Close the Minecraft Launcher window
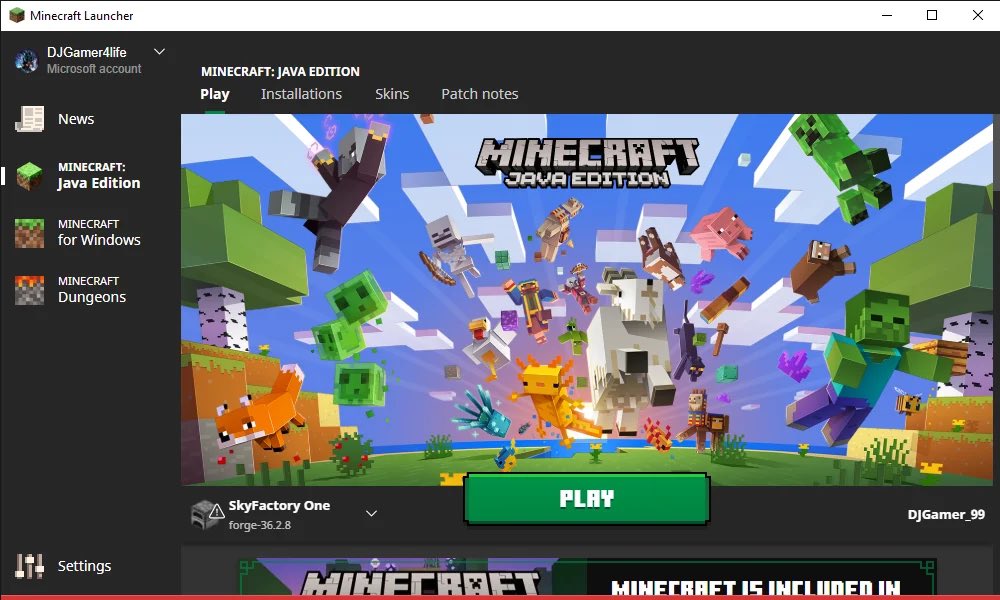The height and width of the screenshot is (600, 1000). pyautogui.click(x=977, y=15)
